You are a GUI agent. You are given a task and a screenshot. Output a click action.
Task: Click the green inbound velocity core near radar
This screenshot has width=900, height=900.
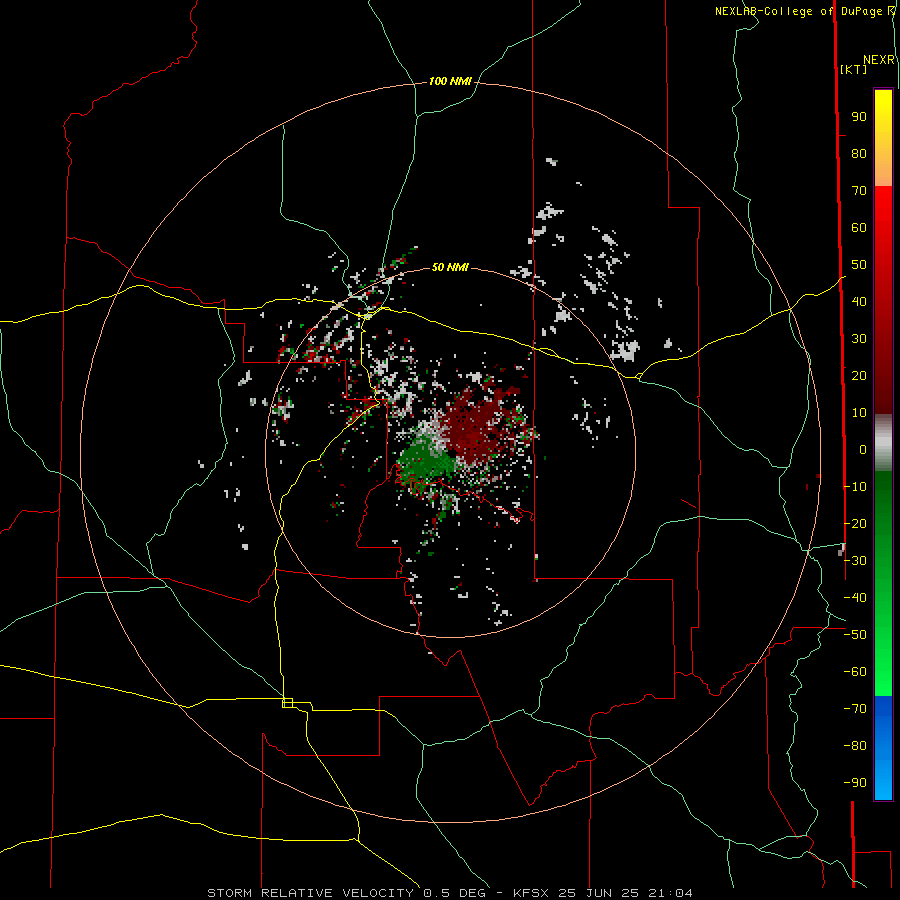point(425,462)
